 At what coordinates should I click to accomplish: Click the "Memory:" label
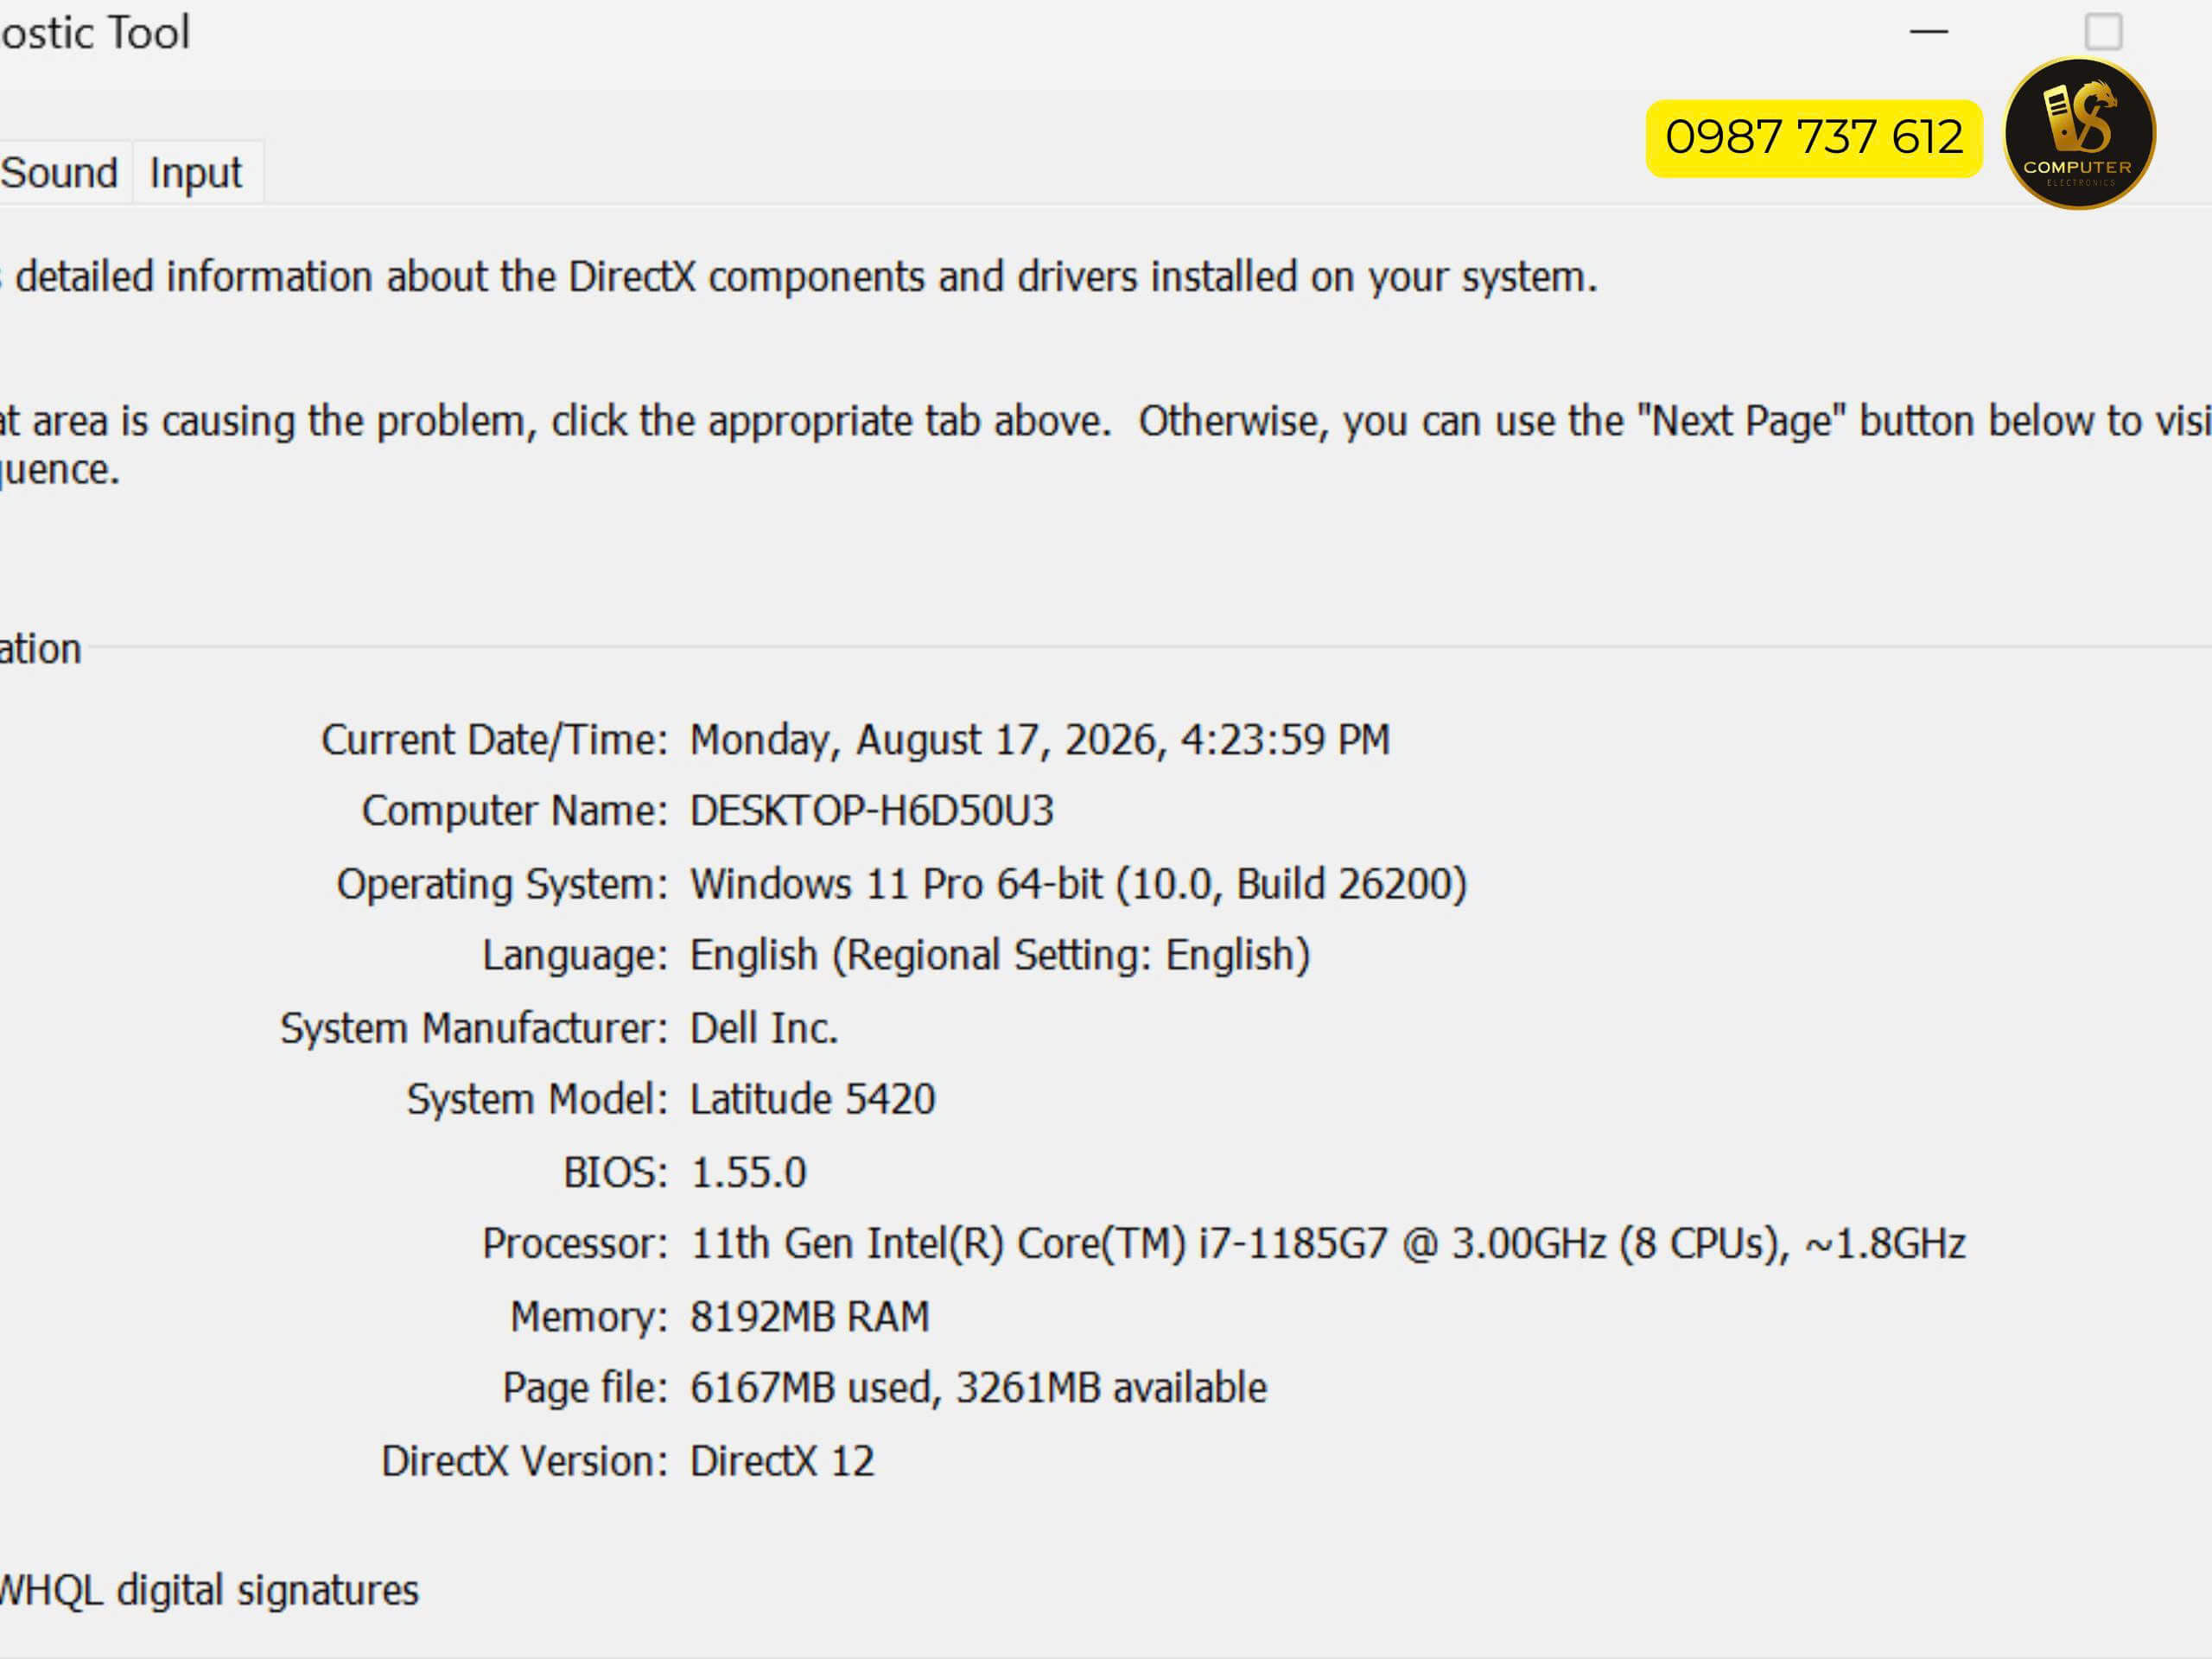589,1317
